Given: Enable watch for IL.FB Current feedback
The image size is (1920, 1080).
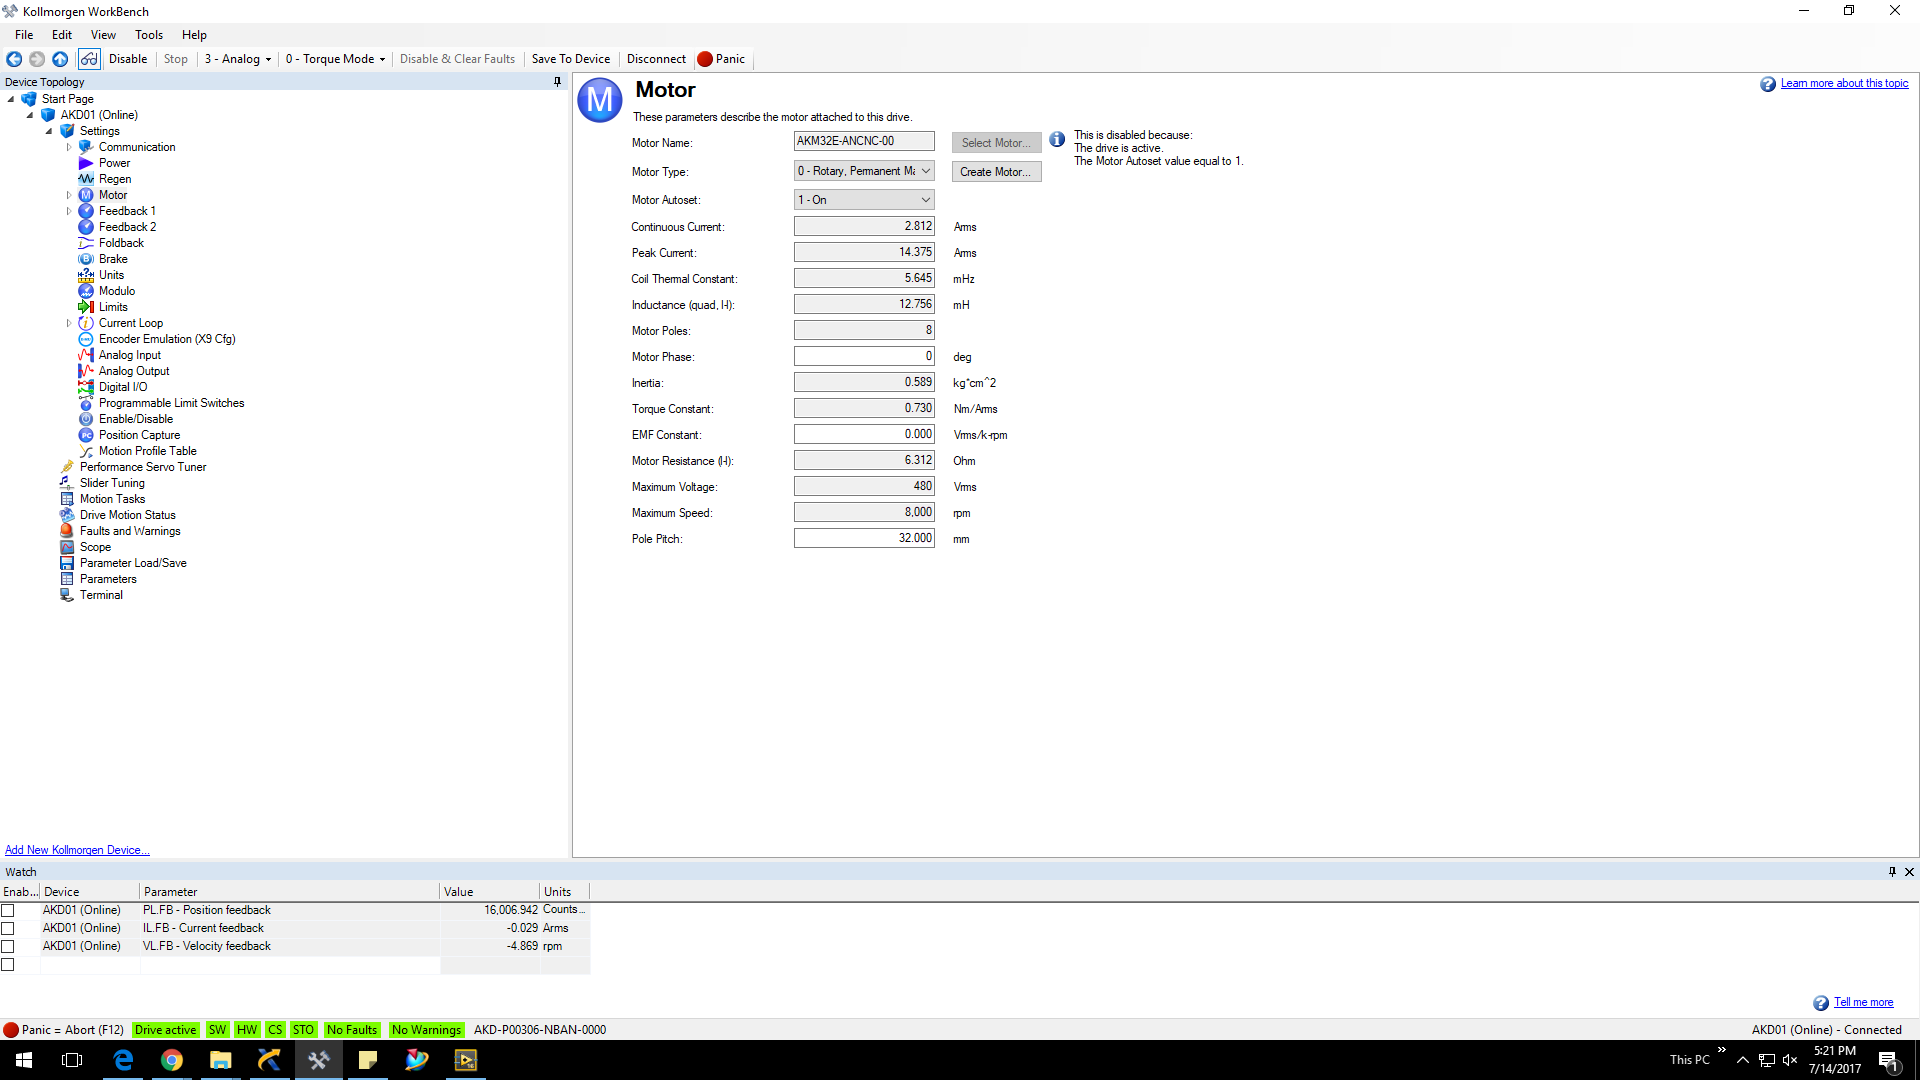Looking at the screenshot, I should click(x=8, y=928).
